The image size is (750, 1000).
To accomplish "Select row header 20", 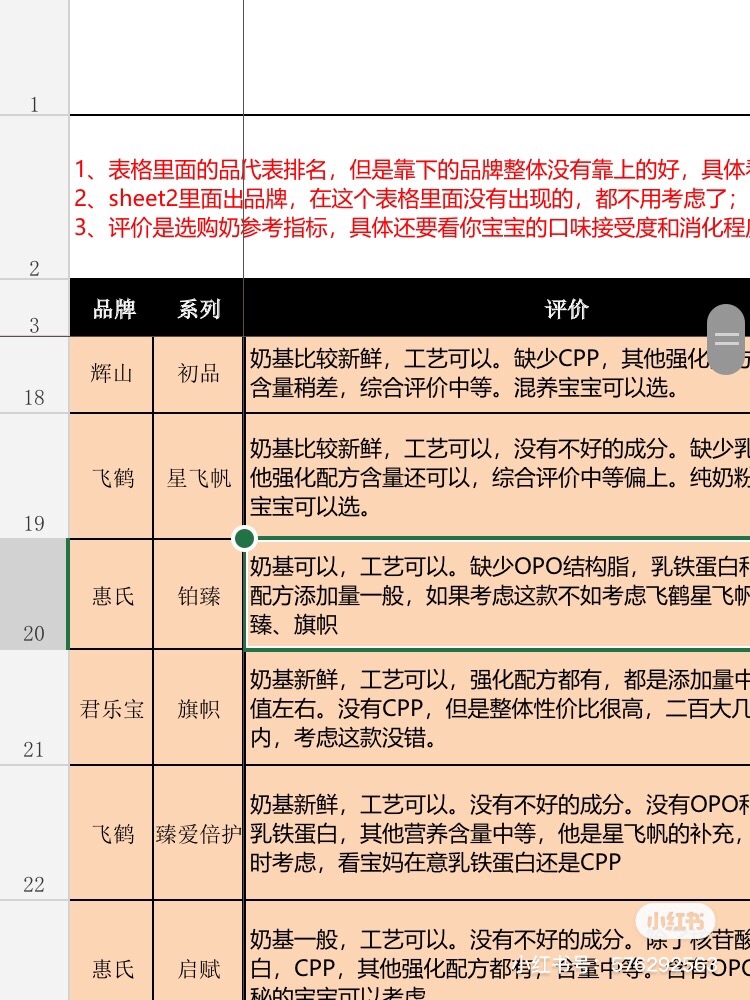I will click(34, 595).
